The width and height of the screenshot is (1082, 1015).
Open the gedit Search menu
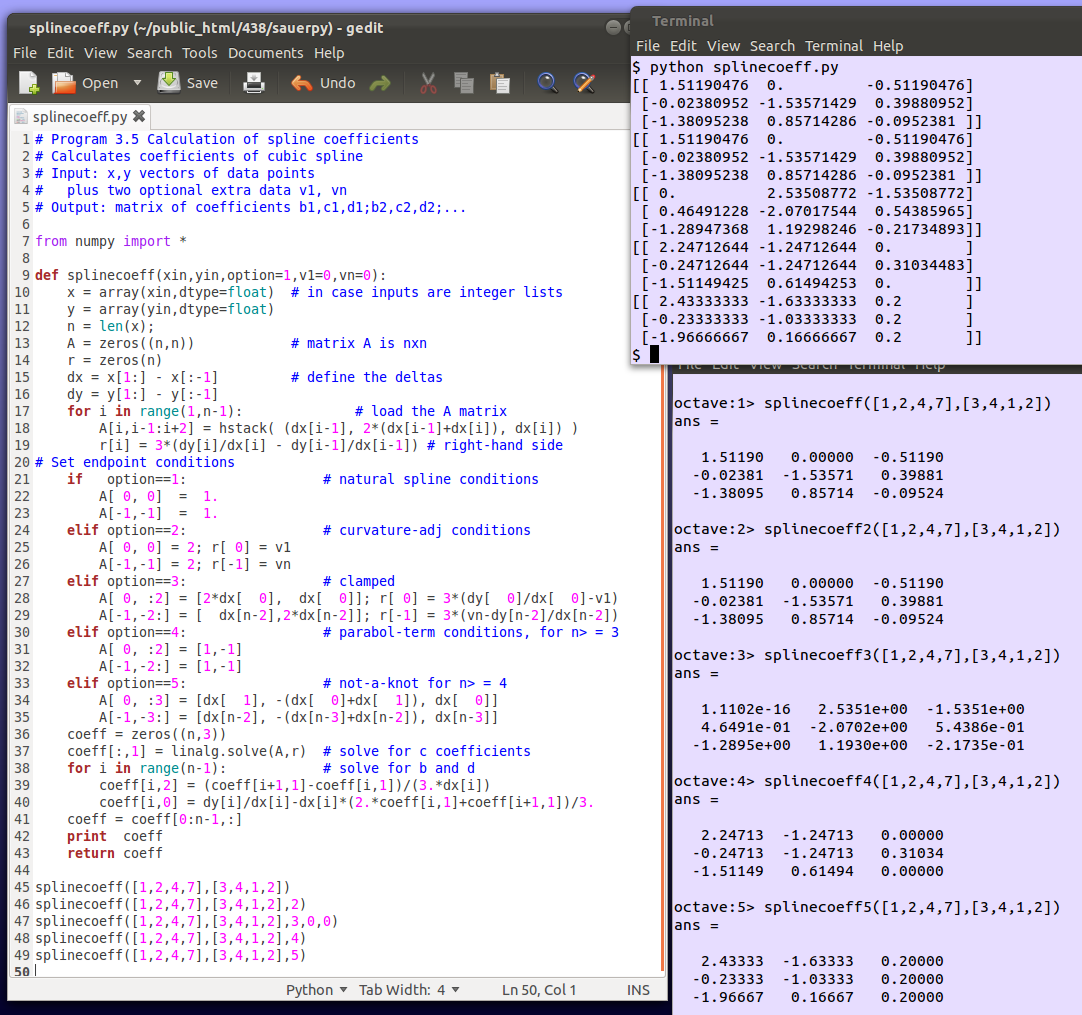(149, 53)
